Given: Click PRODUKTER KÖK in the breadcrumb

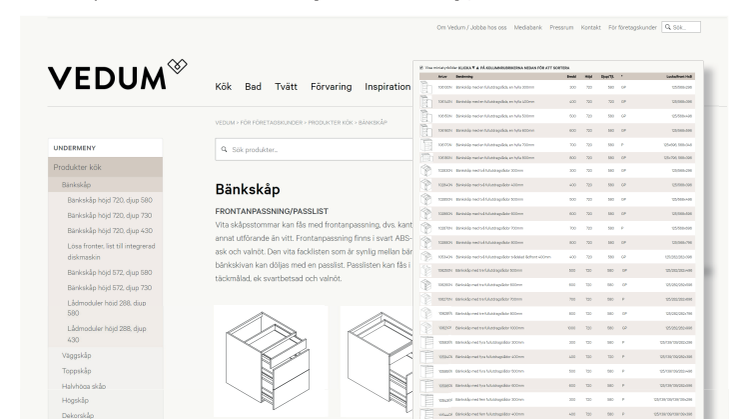Looking at the screenshot, I should coord(330,123).
